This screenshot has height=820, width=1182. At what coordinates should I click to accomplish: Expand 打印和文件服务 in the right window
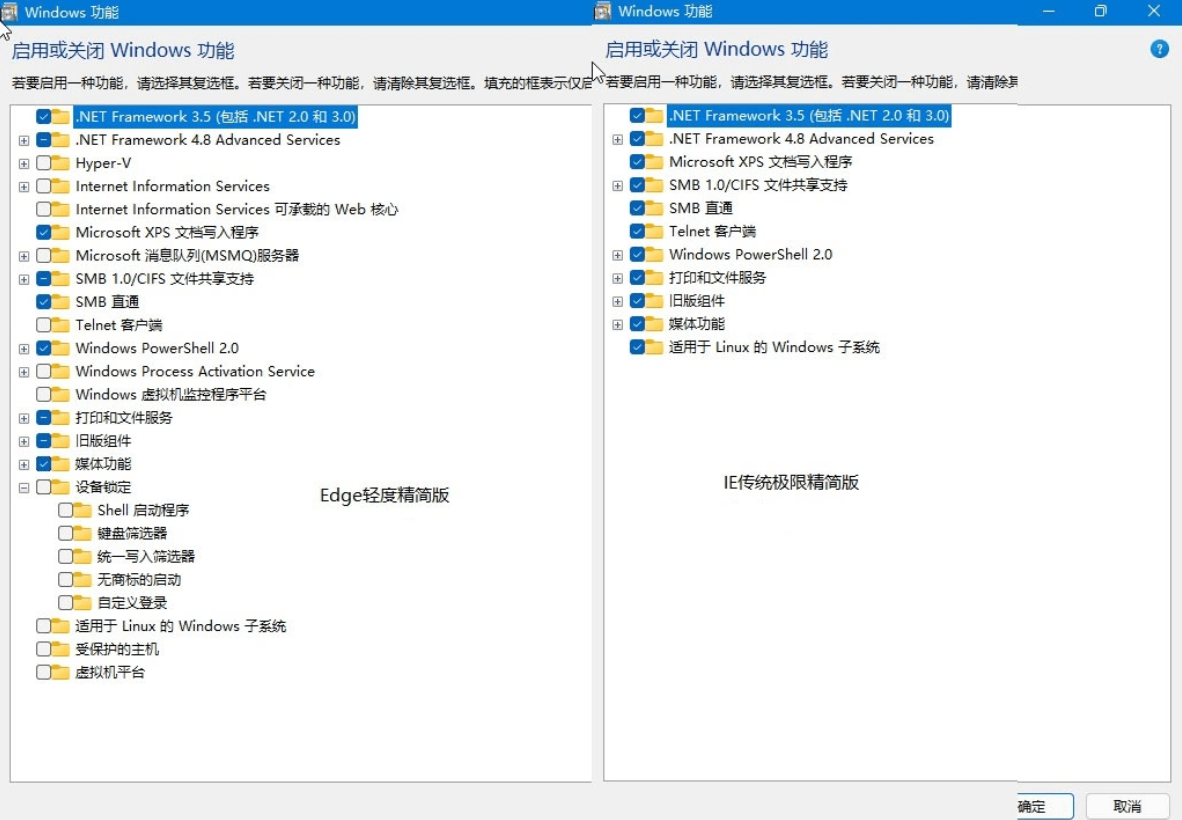coord(617,278)
